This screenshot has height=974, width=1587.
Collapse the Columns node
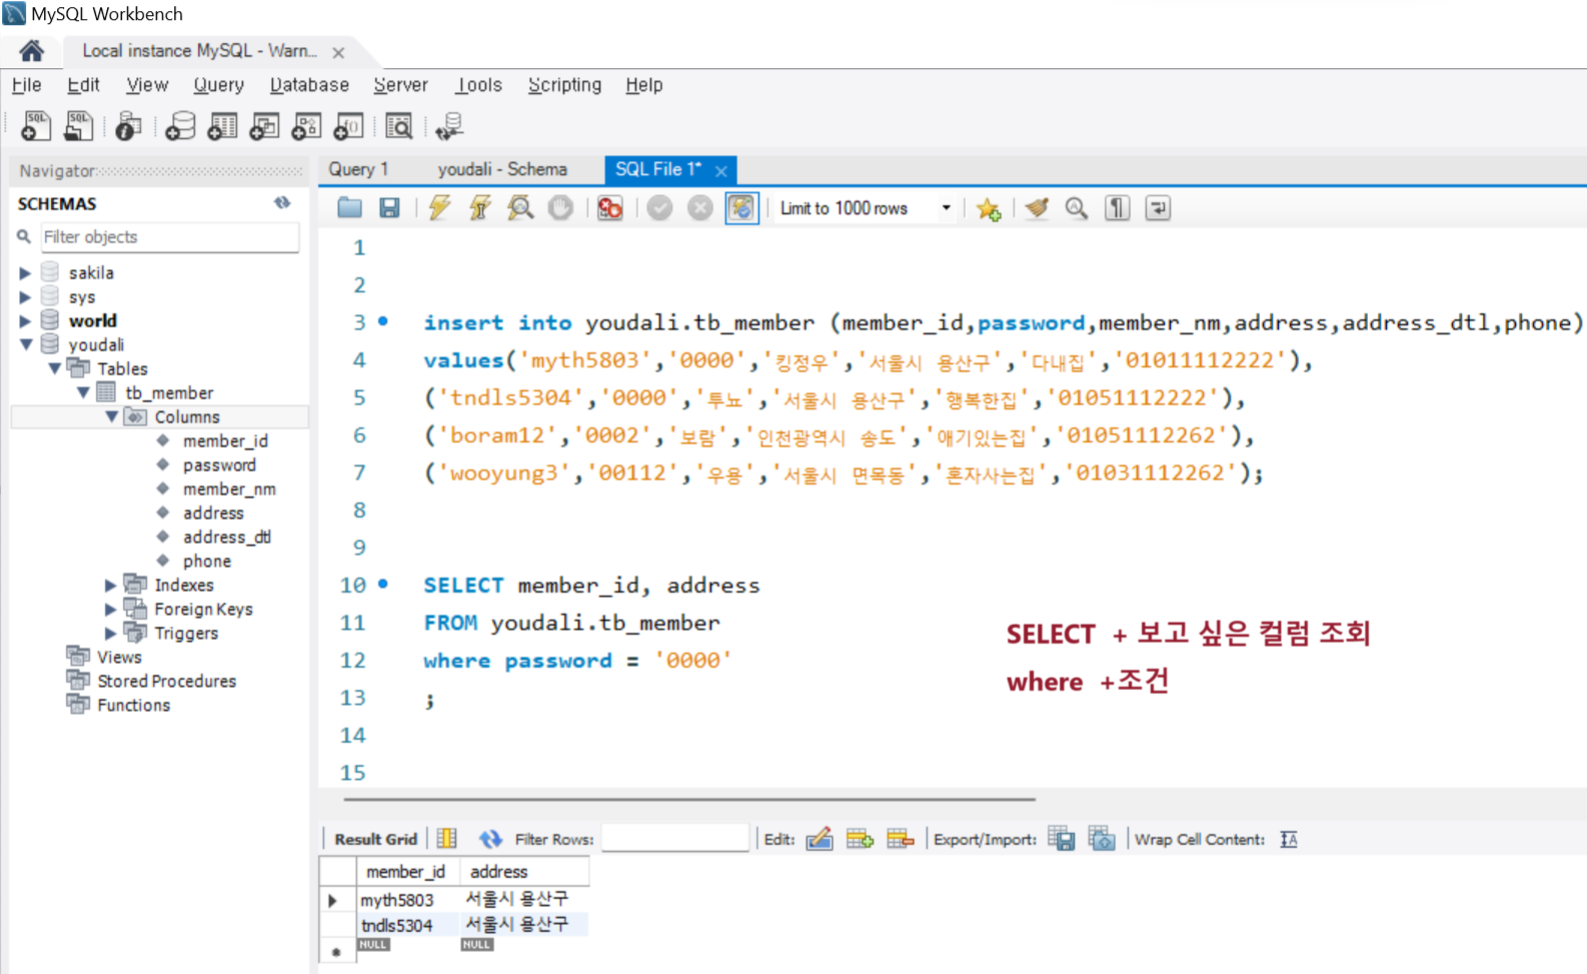112,417
